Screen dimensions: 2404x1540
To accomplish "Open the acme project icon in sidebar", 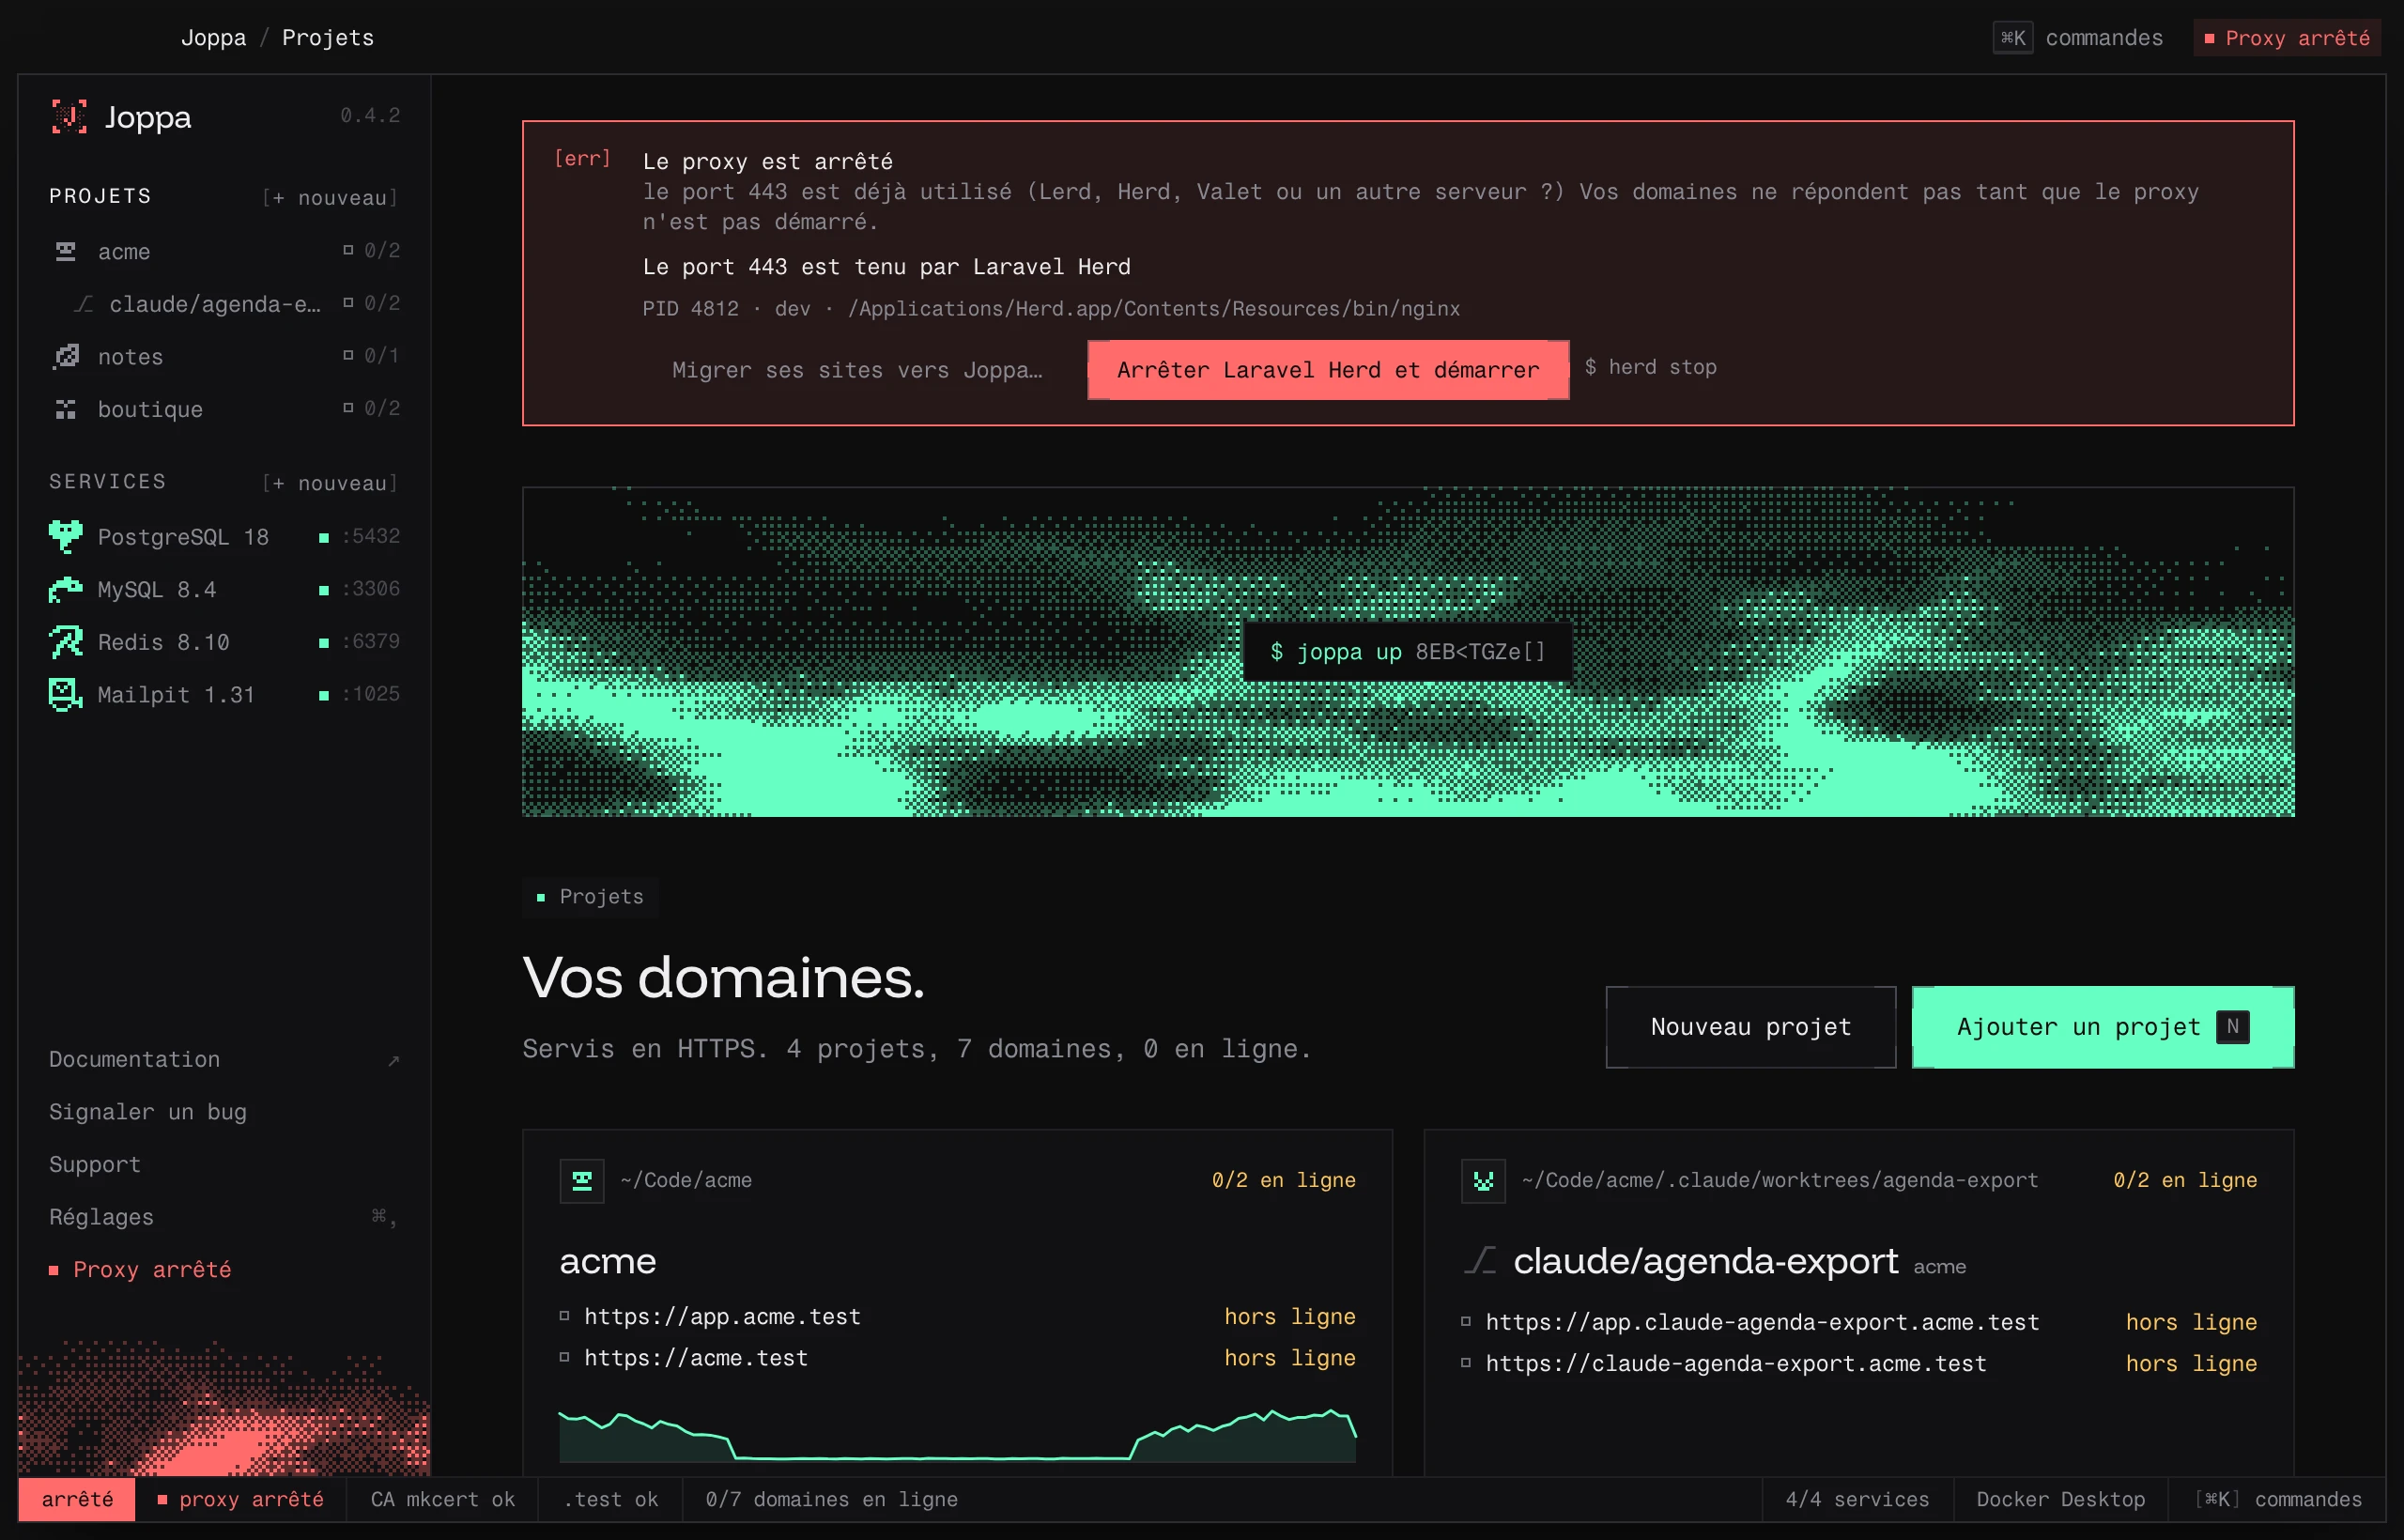I will click(66, 251).
